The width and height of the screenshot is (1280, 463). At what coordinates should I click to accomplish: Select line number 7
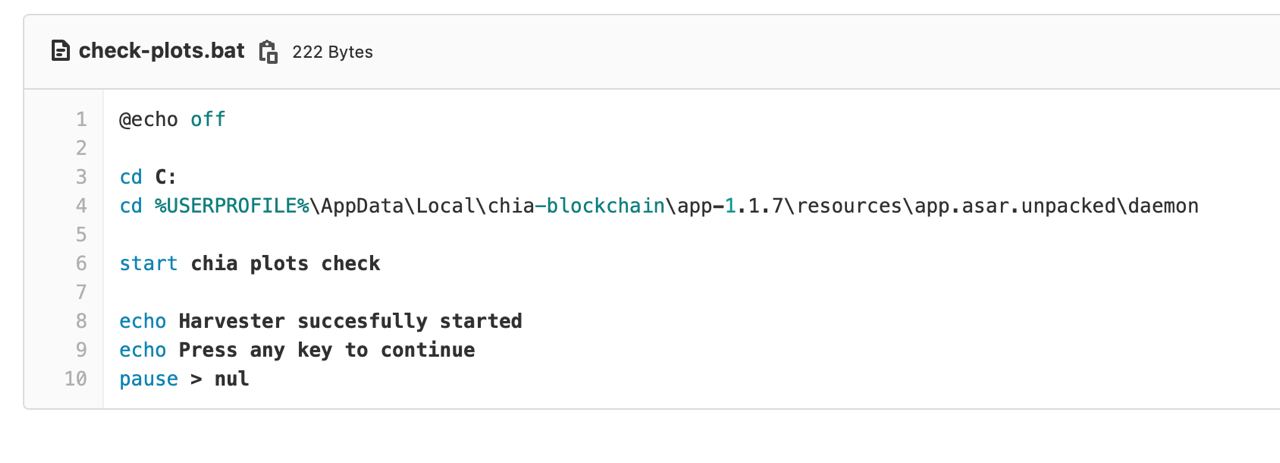pyautogui.click(x=81, y=293)
